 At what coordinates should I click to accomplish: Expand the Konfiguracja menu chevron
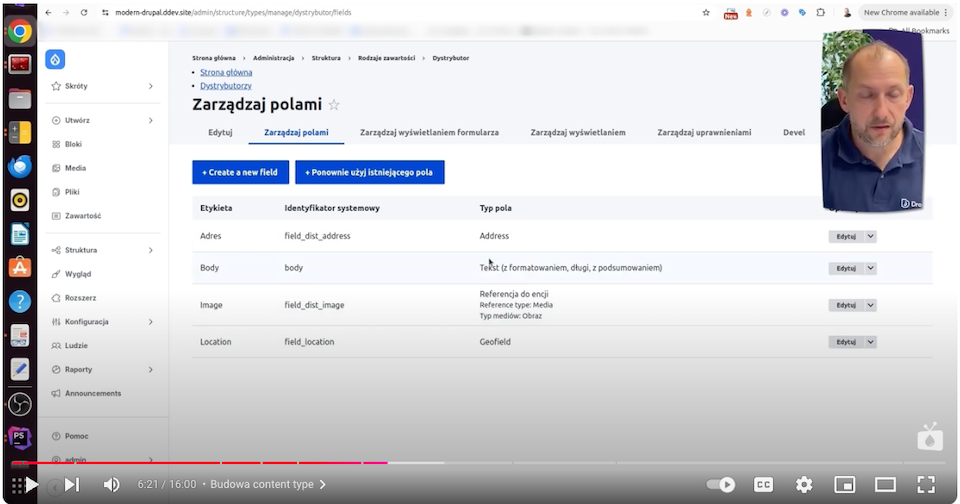coord(151,322)
